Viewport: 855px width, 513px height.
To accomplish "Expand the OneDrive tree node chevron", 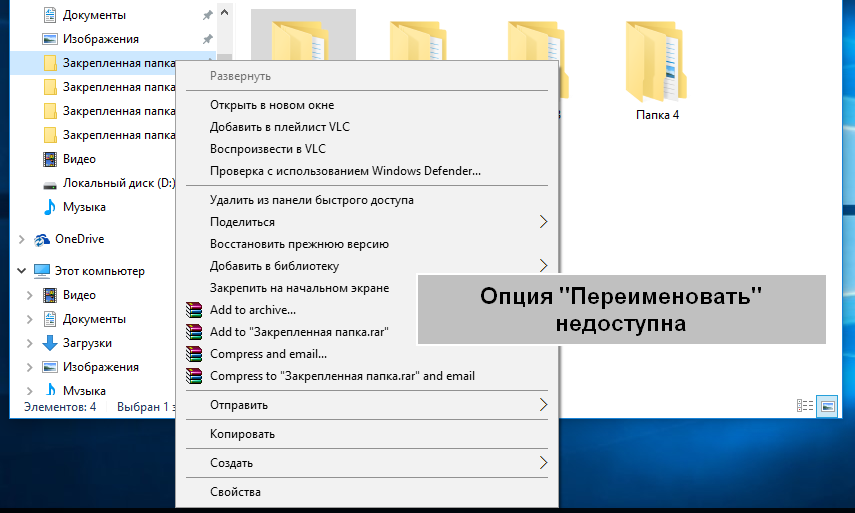I will [x=22, y=239].
